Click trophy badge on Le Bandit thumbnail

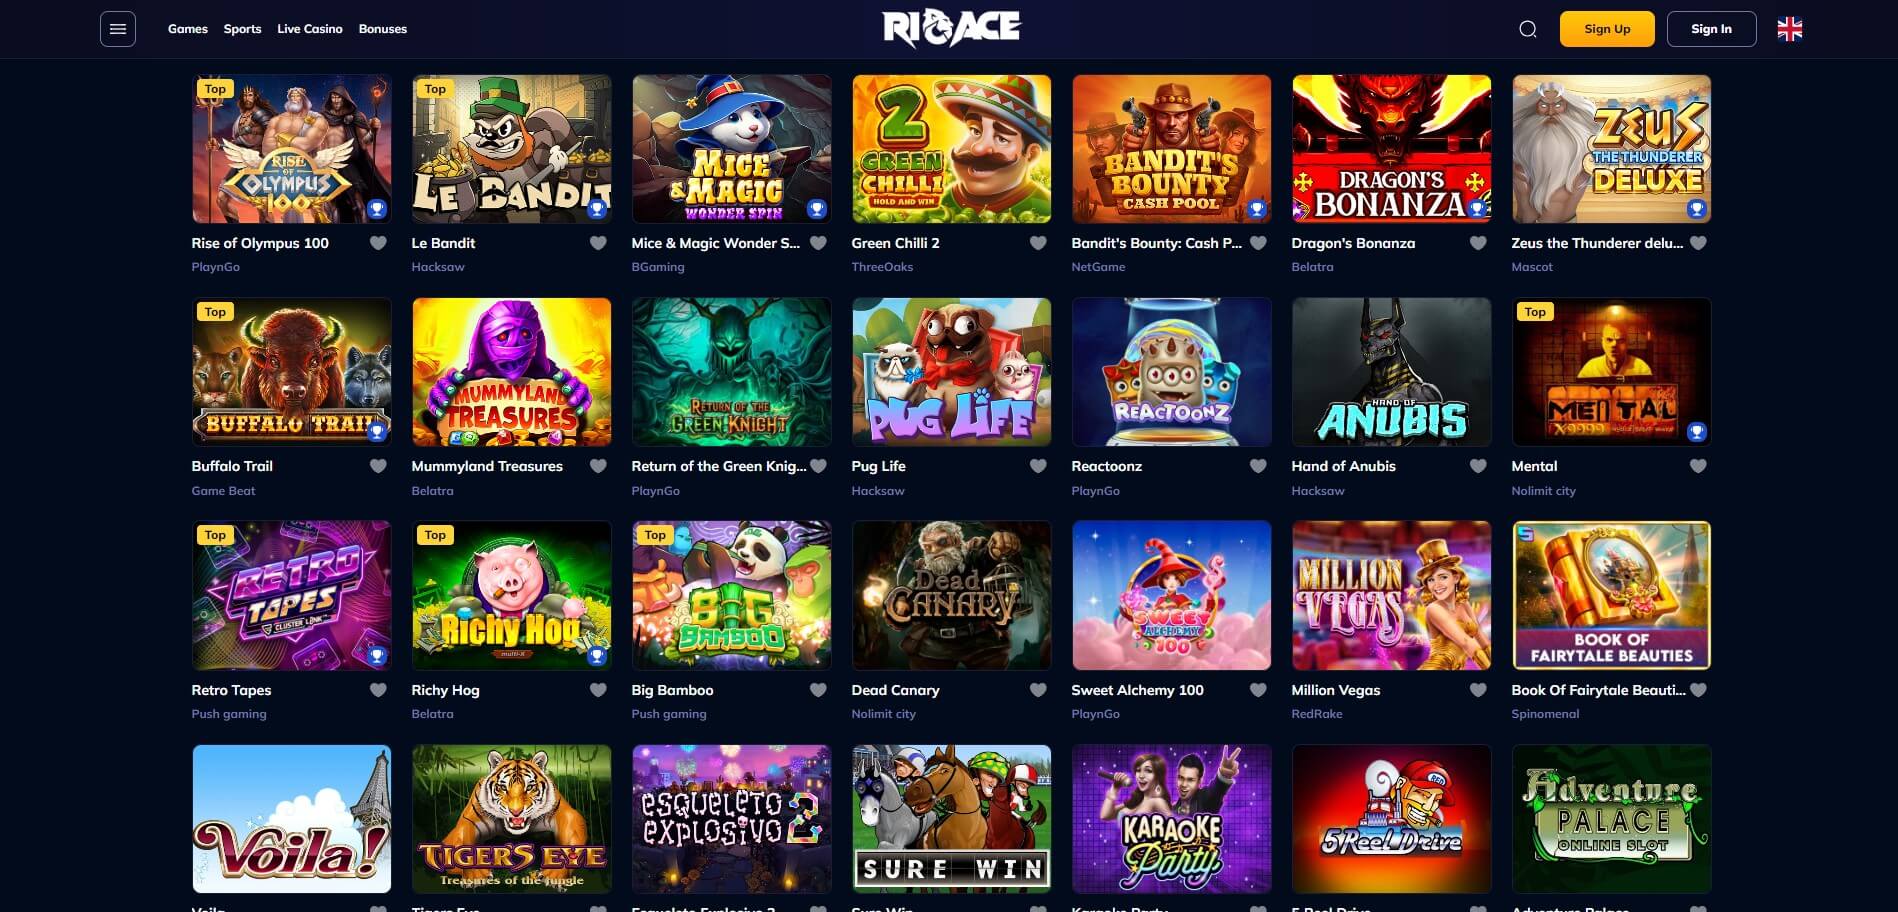click(x=597, y=209)
